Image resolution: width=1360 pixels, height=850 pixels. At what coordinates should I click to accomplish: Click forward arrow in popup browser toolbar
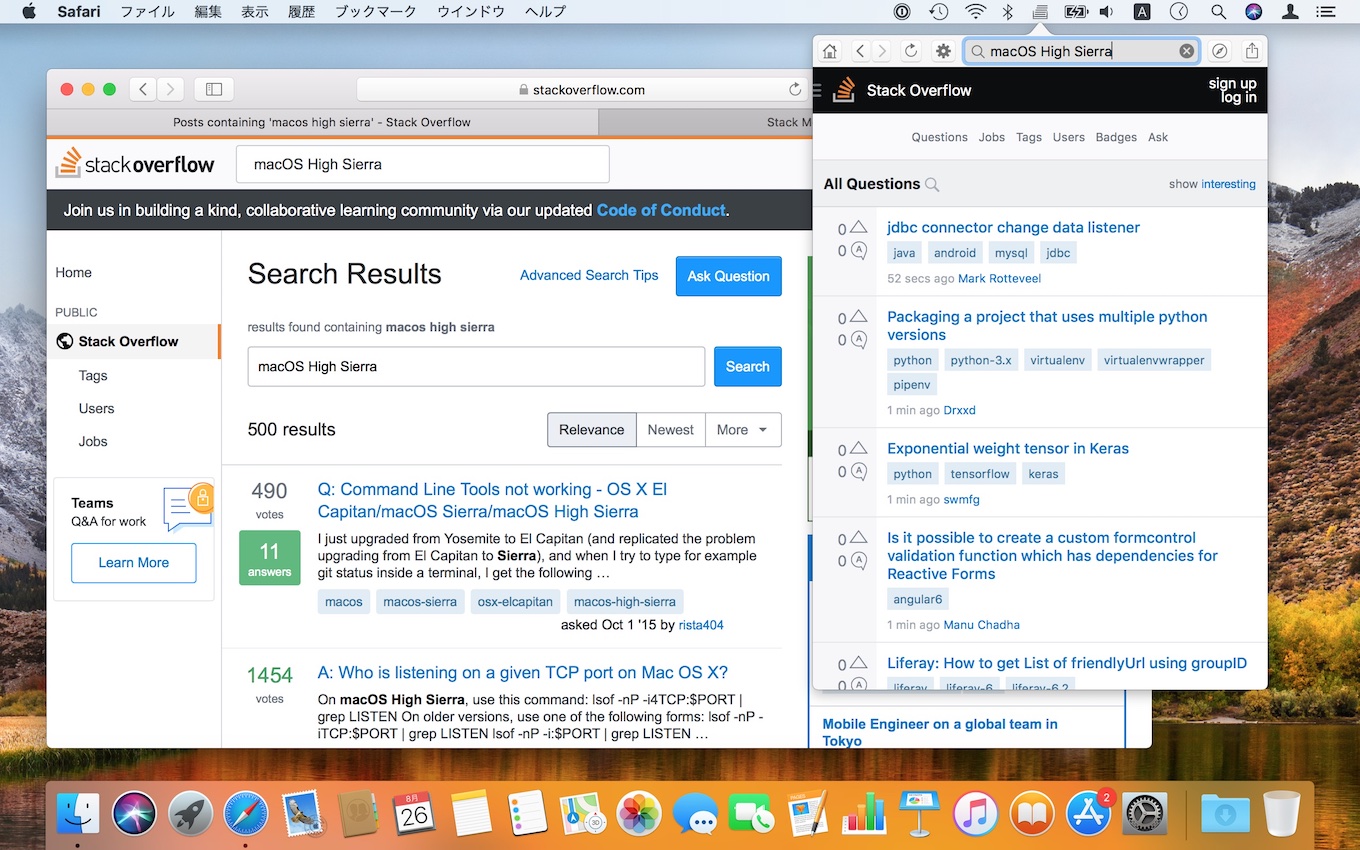pos(881,51)
